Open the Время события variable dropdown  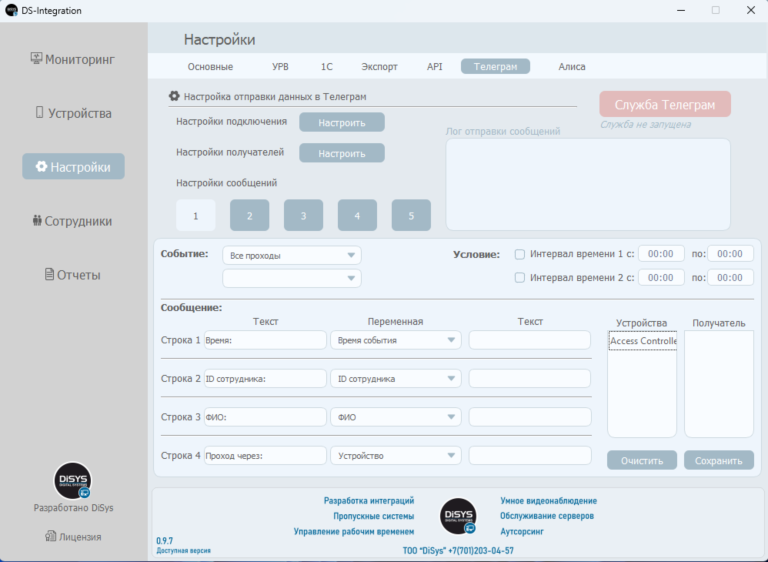[395, 340]
